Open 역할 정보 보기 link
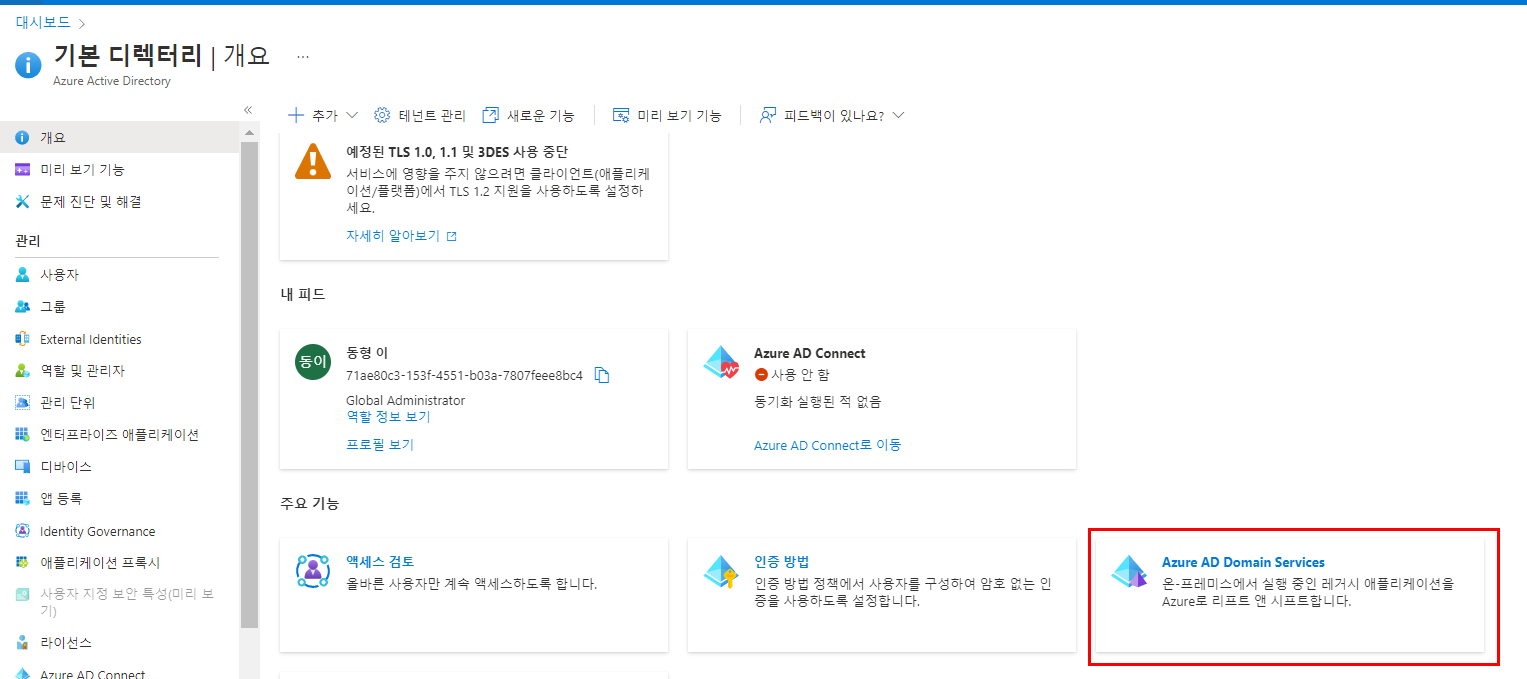The image size is (1527, 679). point(388,416)
